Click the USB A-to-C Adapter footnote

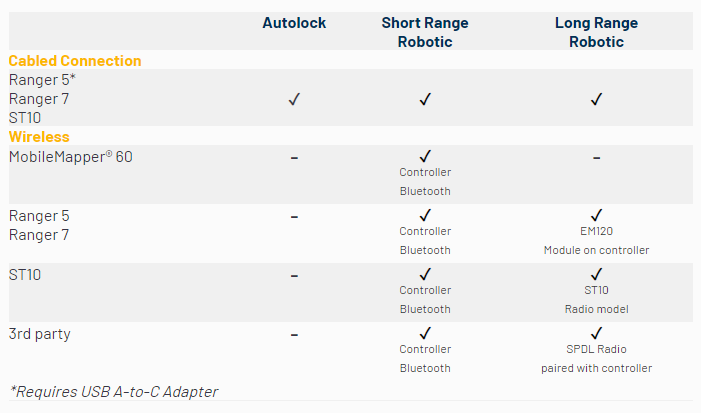114,391
